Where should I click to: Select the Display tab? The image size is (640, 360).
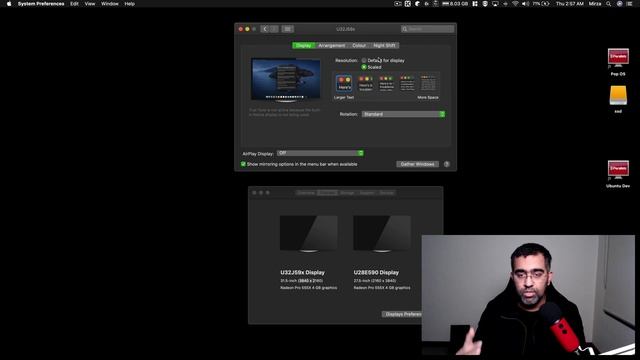303,45
